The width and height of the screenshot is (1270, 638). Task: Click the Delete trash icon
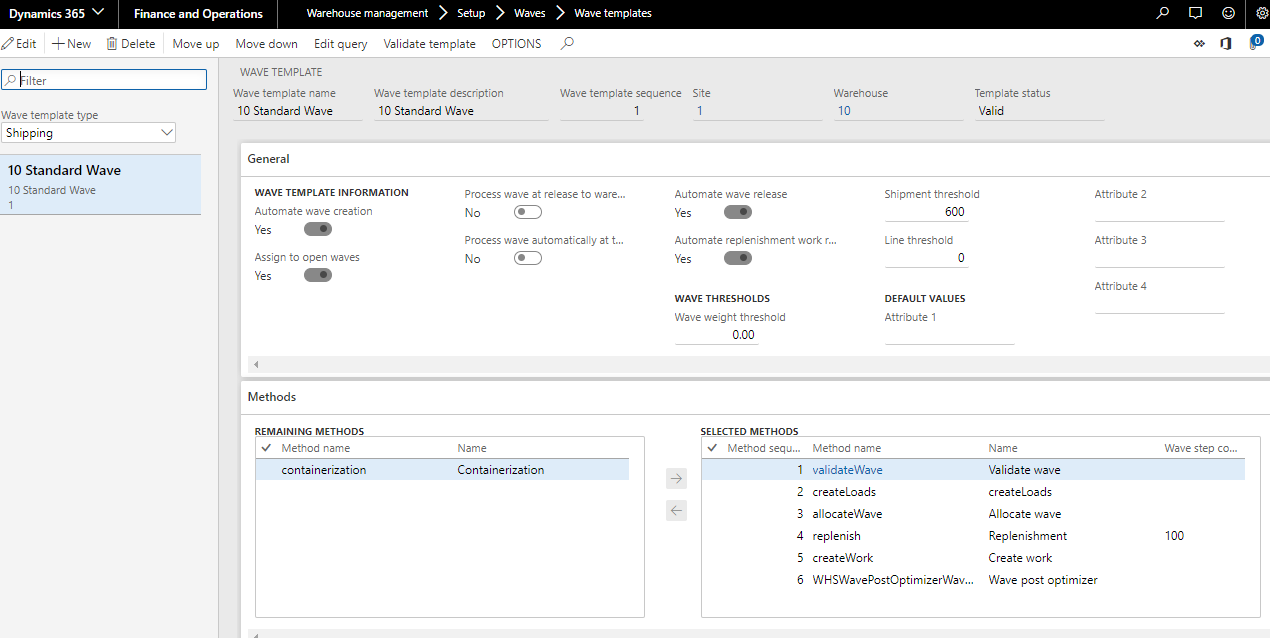tap(113, 43)
